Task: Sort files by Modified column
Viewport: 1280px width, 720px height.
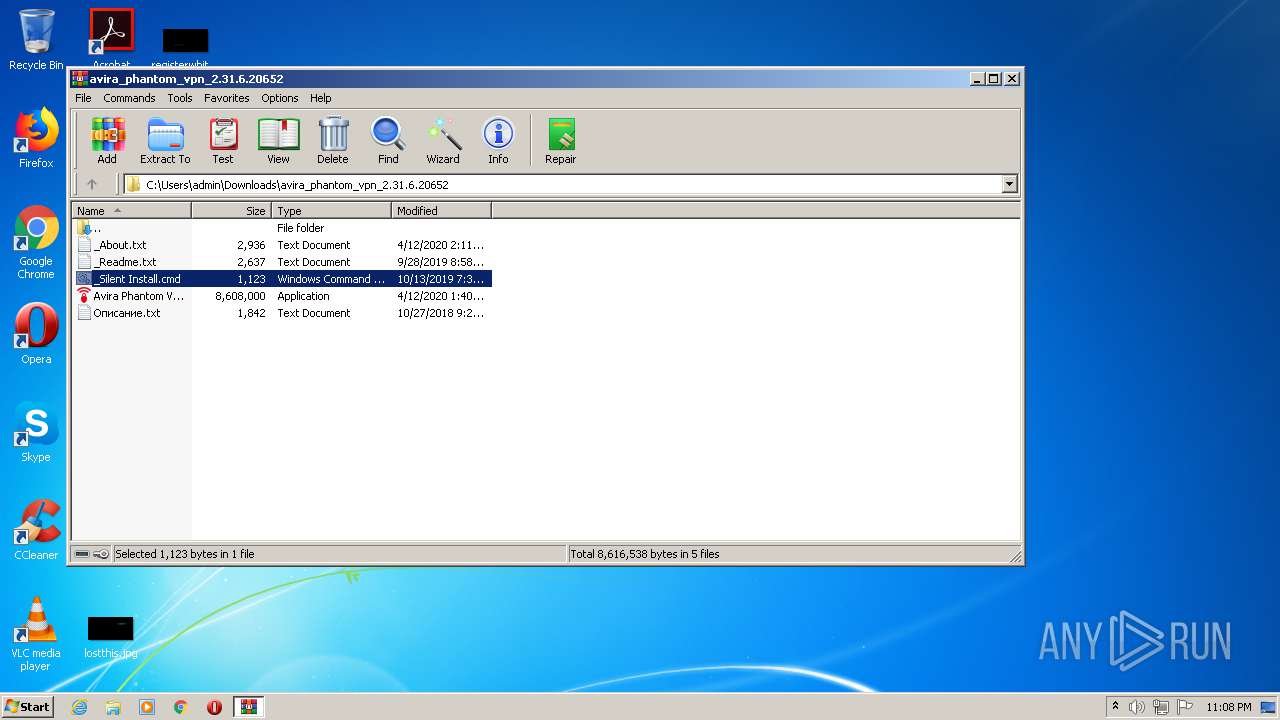Action: [x=441, y=211]
